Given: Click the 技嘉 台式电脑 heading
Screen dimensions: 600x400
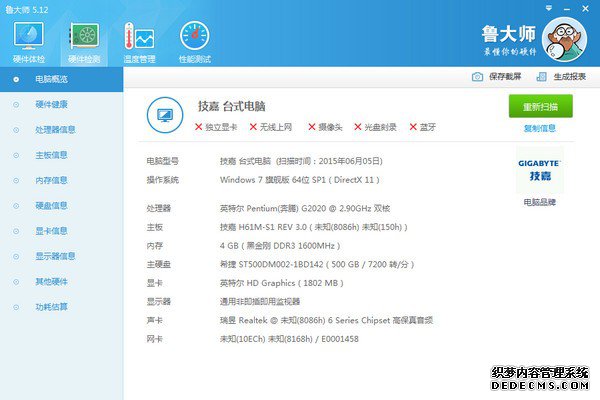Looking at the screenshot, I should click(x=232, y=106).
